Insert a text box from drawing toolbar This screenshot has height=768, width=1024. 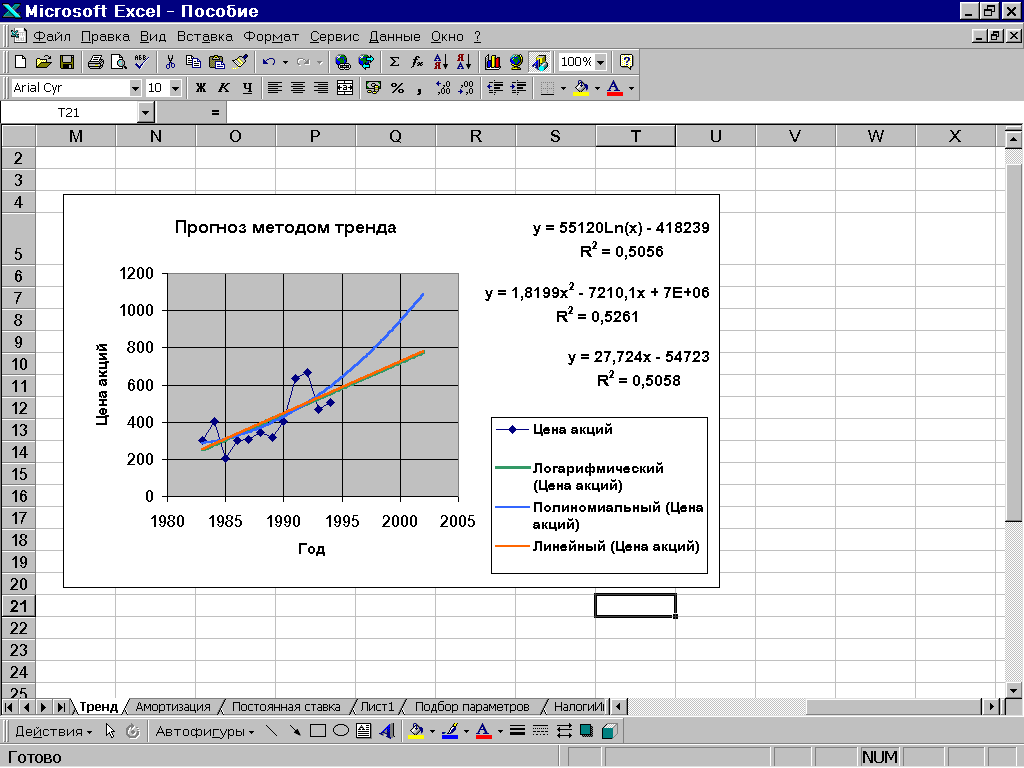(364, 731)
